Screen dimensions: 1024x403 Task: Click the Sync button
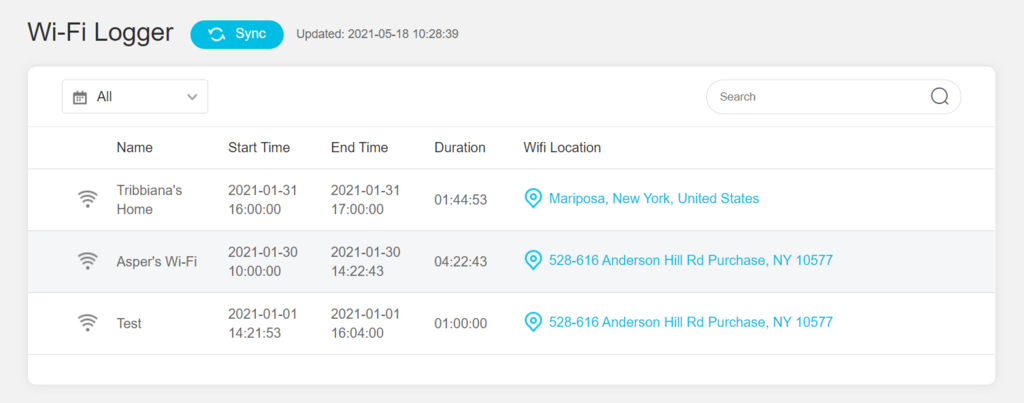(237, 35)
